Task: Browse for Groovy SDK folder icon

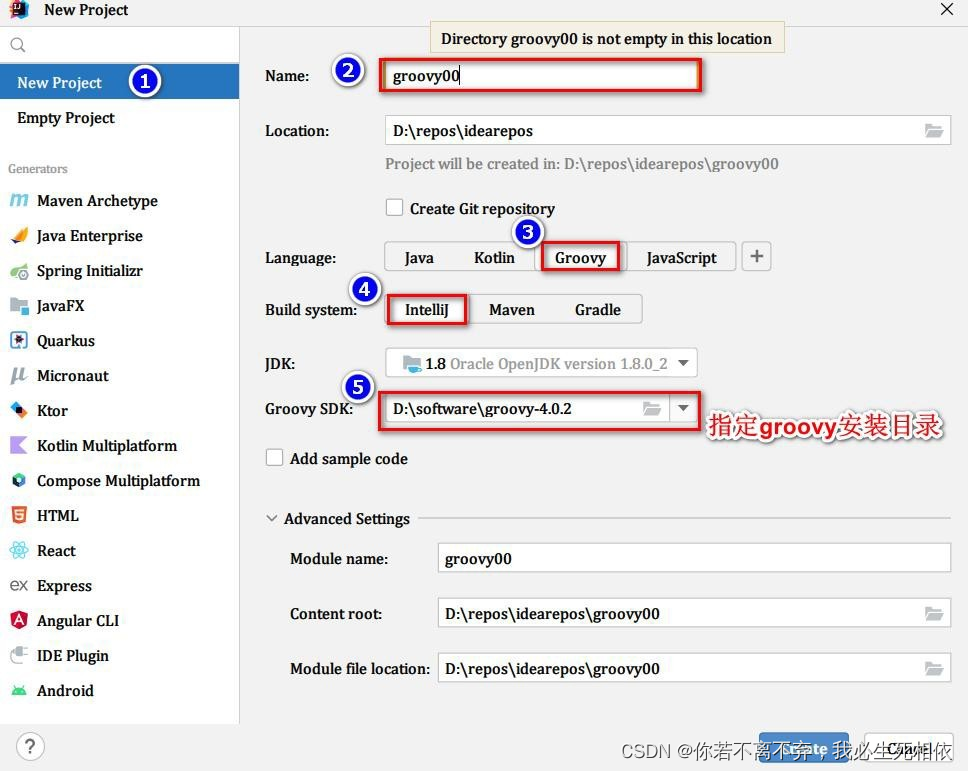Action: [x=652, y=409]
